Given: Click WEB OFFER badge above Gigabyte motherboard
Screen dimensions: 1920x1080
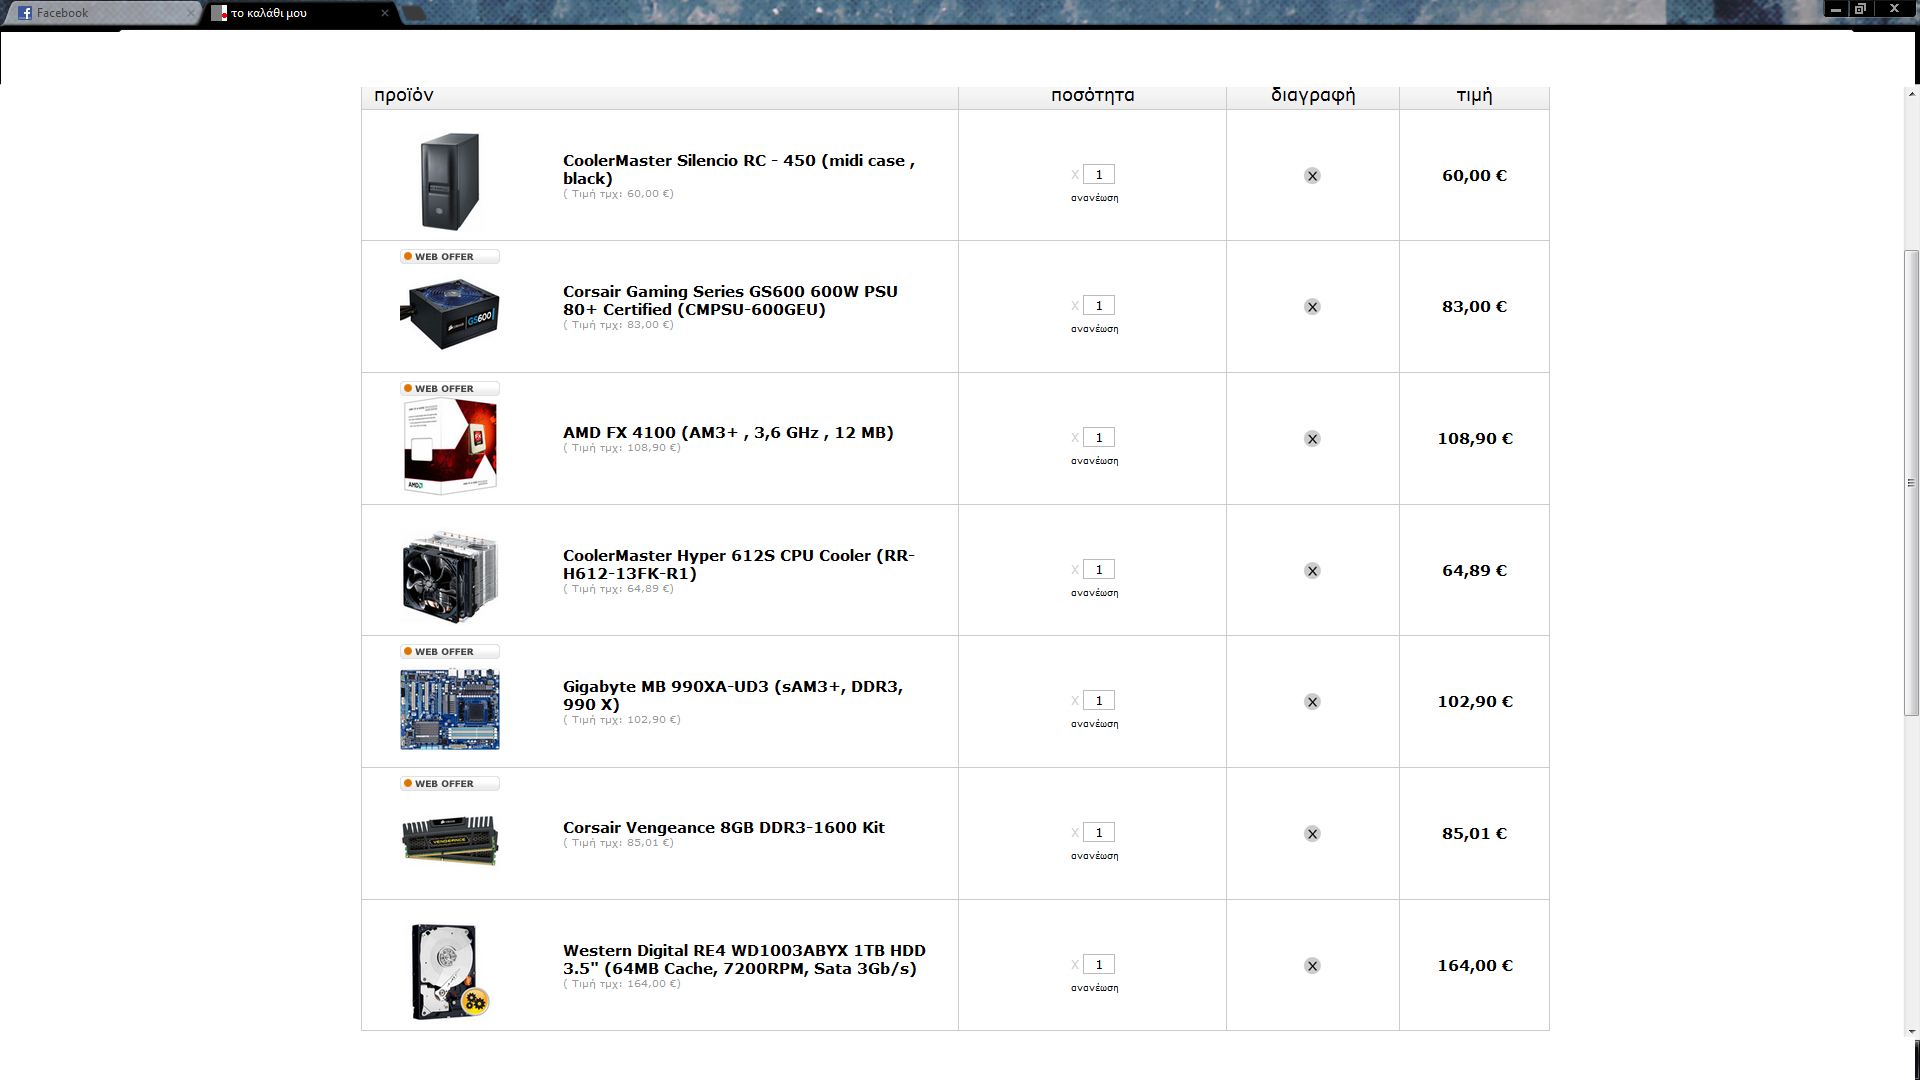Looking at the screenshot, I should [x=450, y=652].
